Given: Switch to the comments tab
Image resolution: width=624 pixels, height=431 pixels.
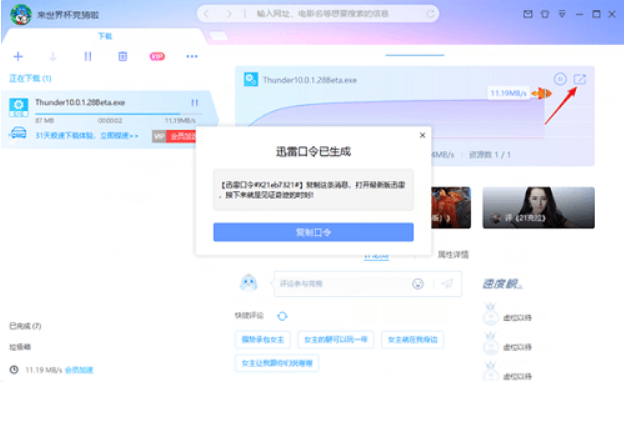Looking at the screenshot, I should [x=376, y=257].
